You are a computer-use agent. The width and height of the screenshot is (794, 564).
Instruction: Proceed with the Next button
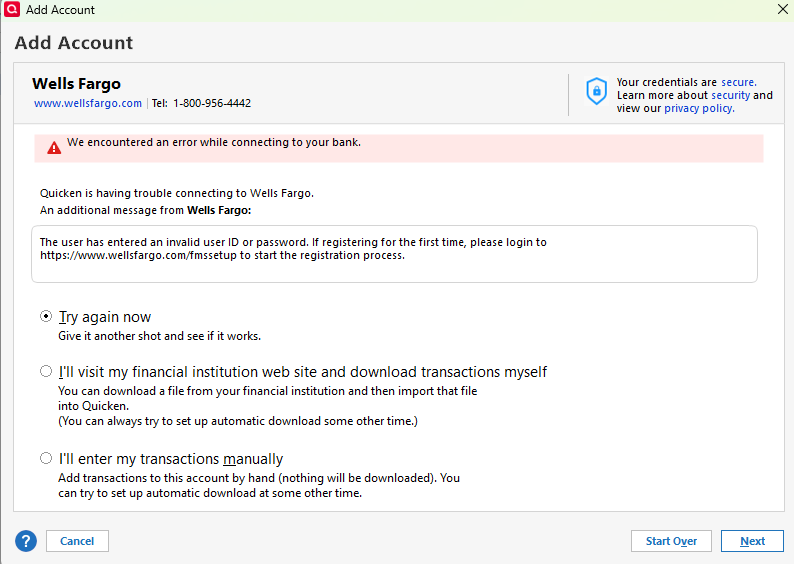[752, 541]
